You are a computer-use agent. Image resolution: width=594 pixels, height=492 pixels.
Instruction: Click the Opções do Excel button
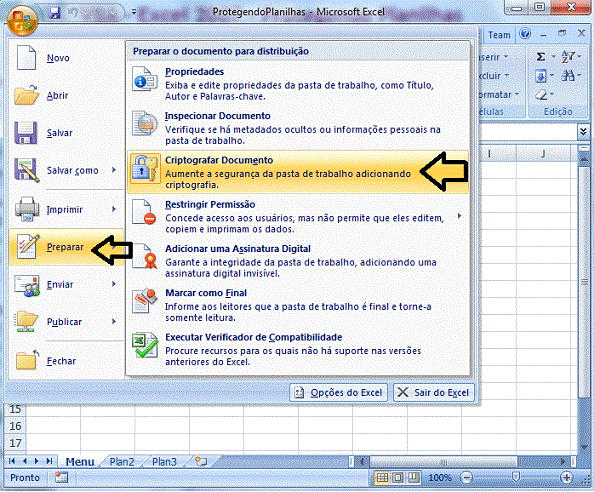point(339,392)
